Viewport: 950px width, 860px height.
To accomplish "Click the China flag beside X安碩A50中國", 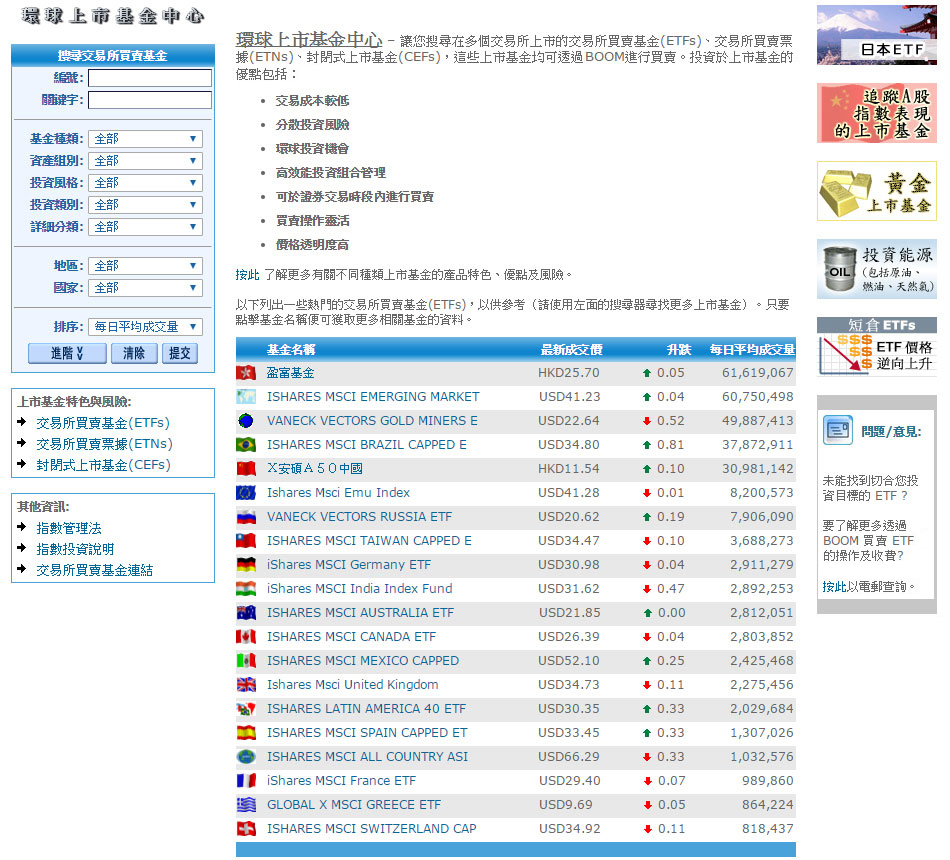I will (246, 468).
